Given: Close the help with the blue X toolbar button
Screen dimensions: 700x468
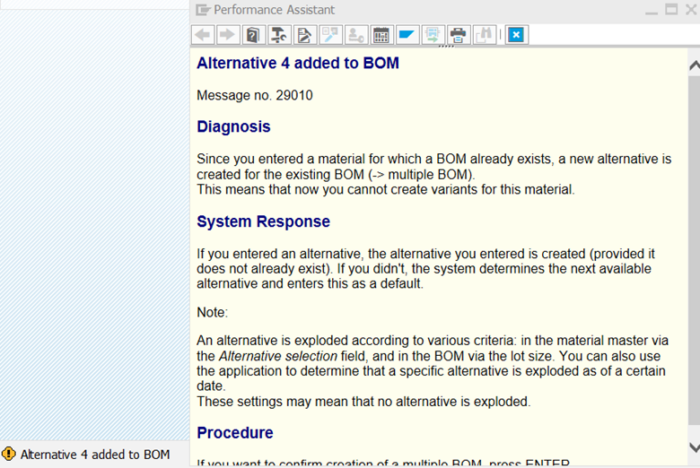Looking at the screenshot, I should (517, 35).
